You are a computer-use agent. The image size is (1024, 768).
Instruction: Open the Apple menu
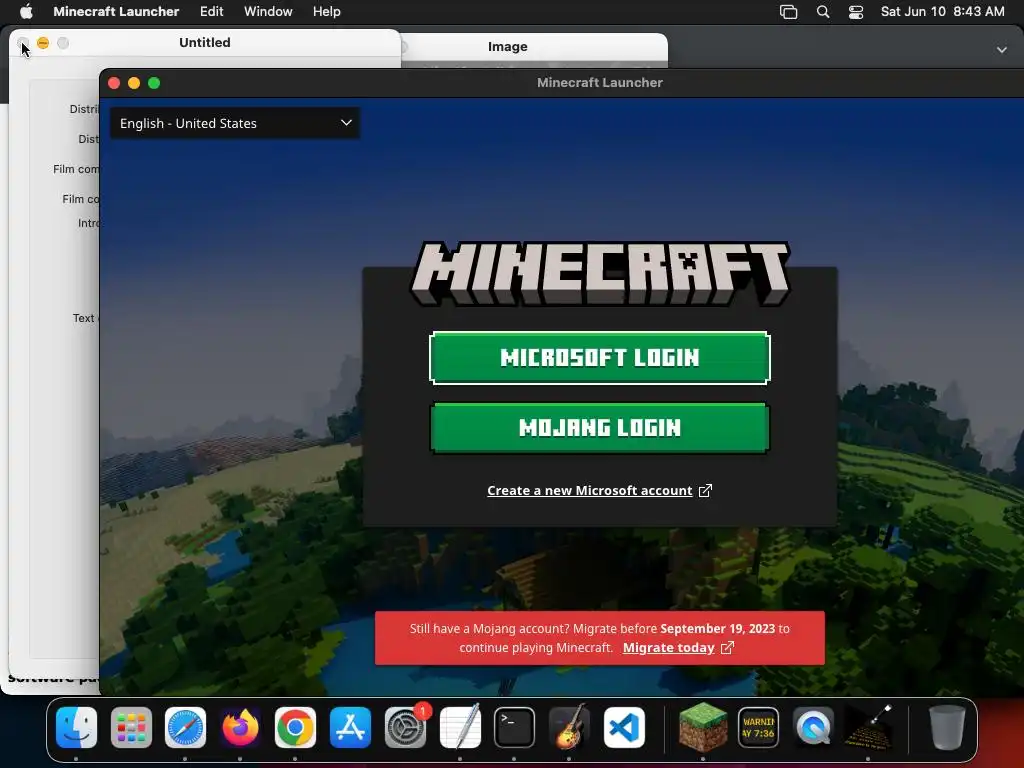tap(26, 11)
